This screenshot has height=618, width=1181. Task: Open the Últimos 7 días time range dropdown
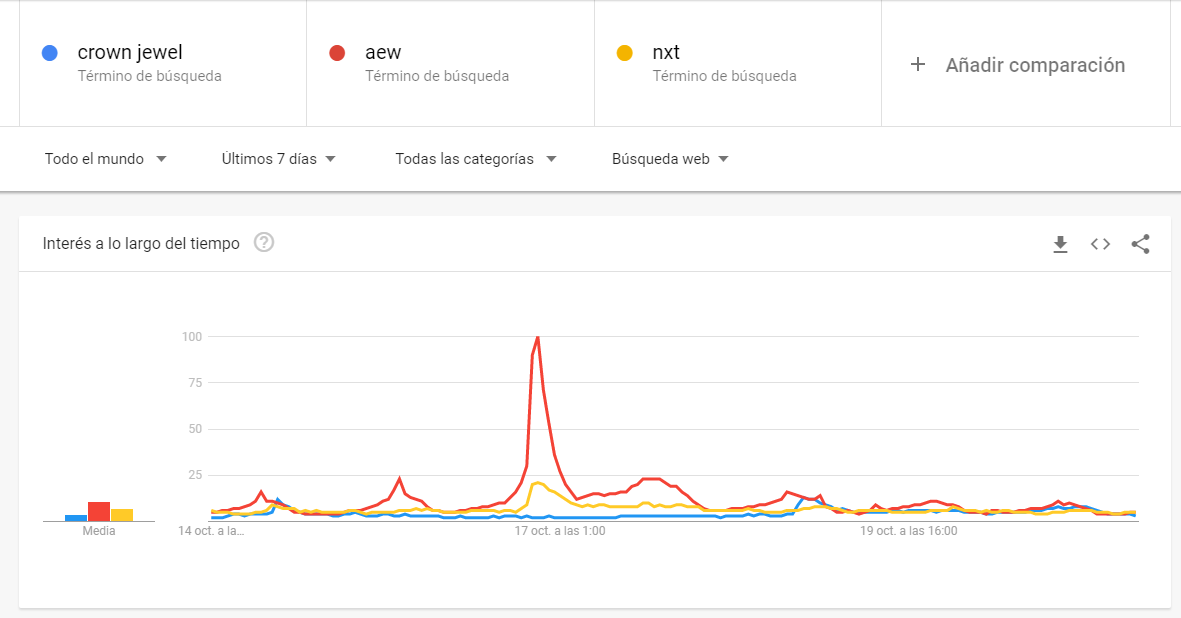(279, 159)
